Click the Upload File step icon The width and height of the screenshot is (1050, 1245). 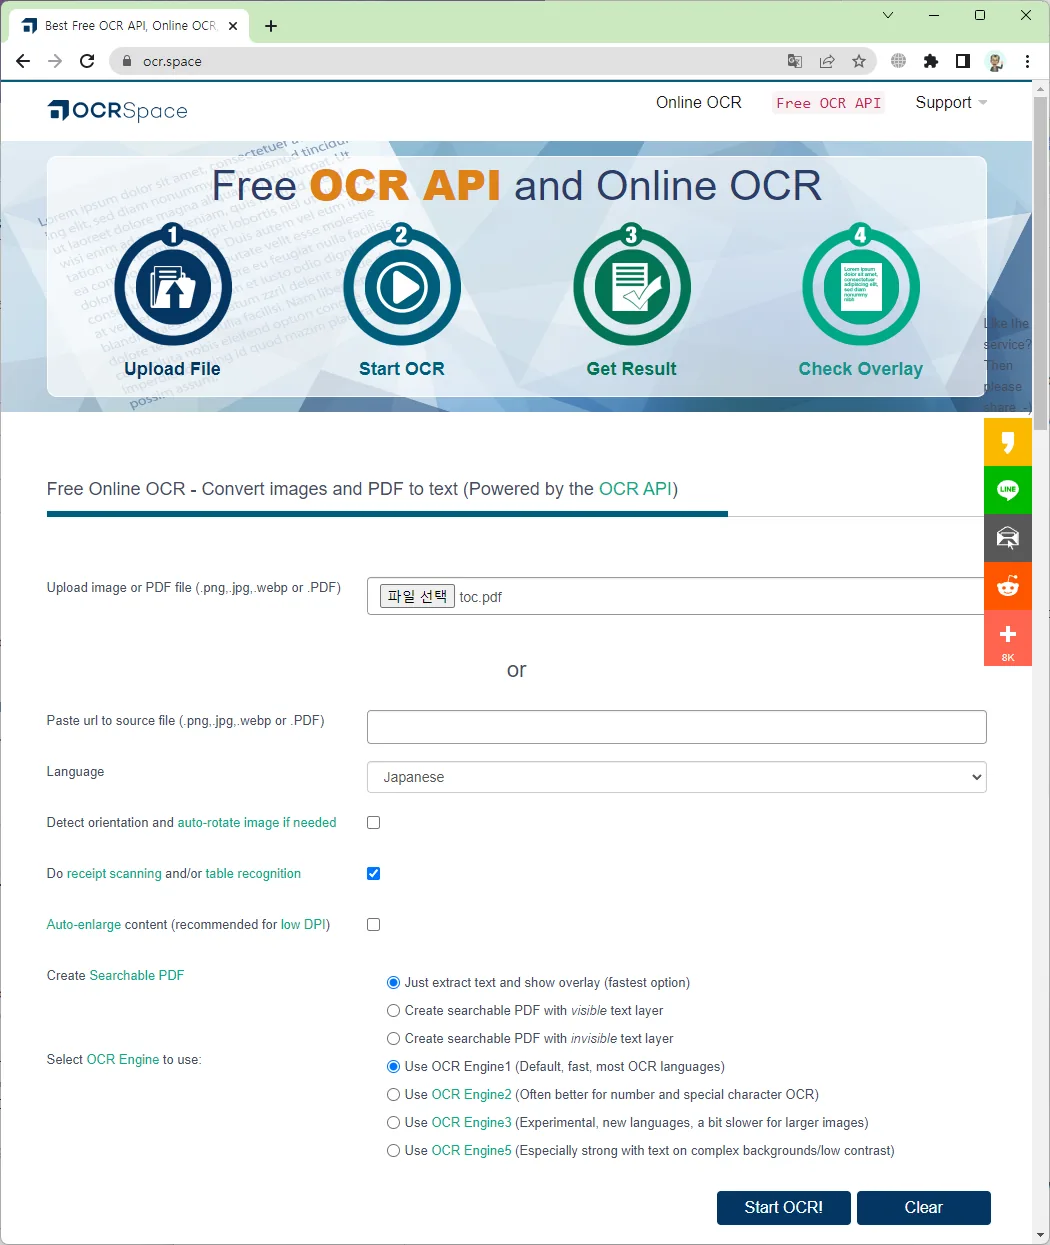click(x=173, y=286)
